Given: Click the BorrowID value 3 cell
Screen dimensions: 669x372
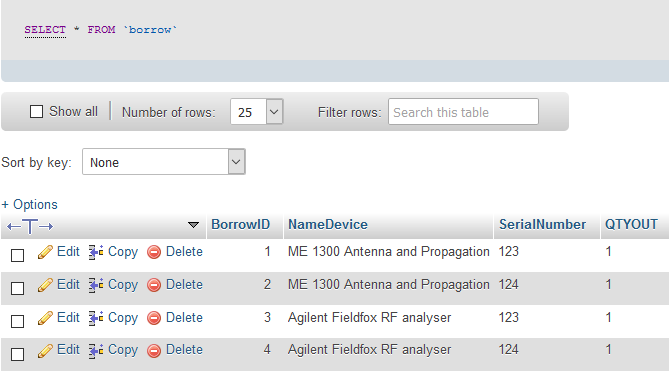Looking at the screenshot, I should coord(267,318).
